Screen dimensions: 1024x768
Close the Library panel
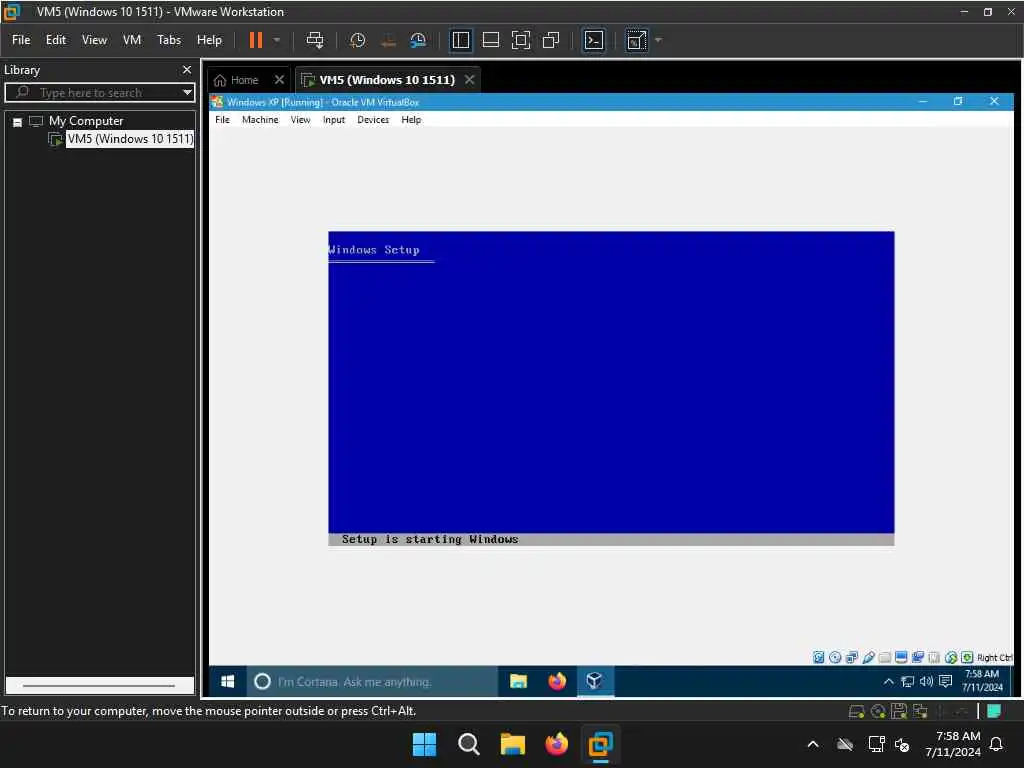[x=187, y=69]
